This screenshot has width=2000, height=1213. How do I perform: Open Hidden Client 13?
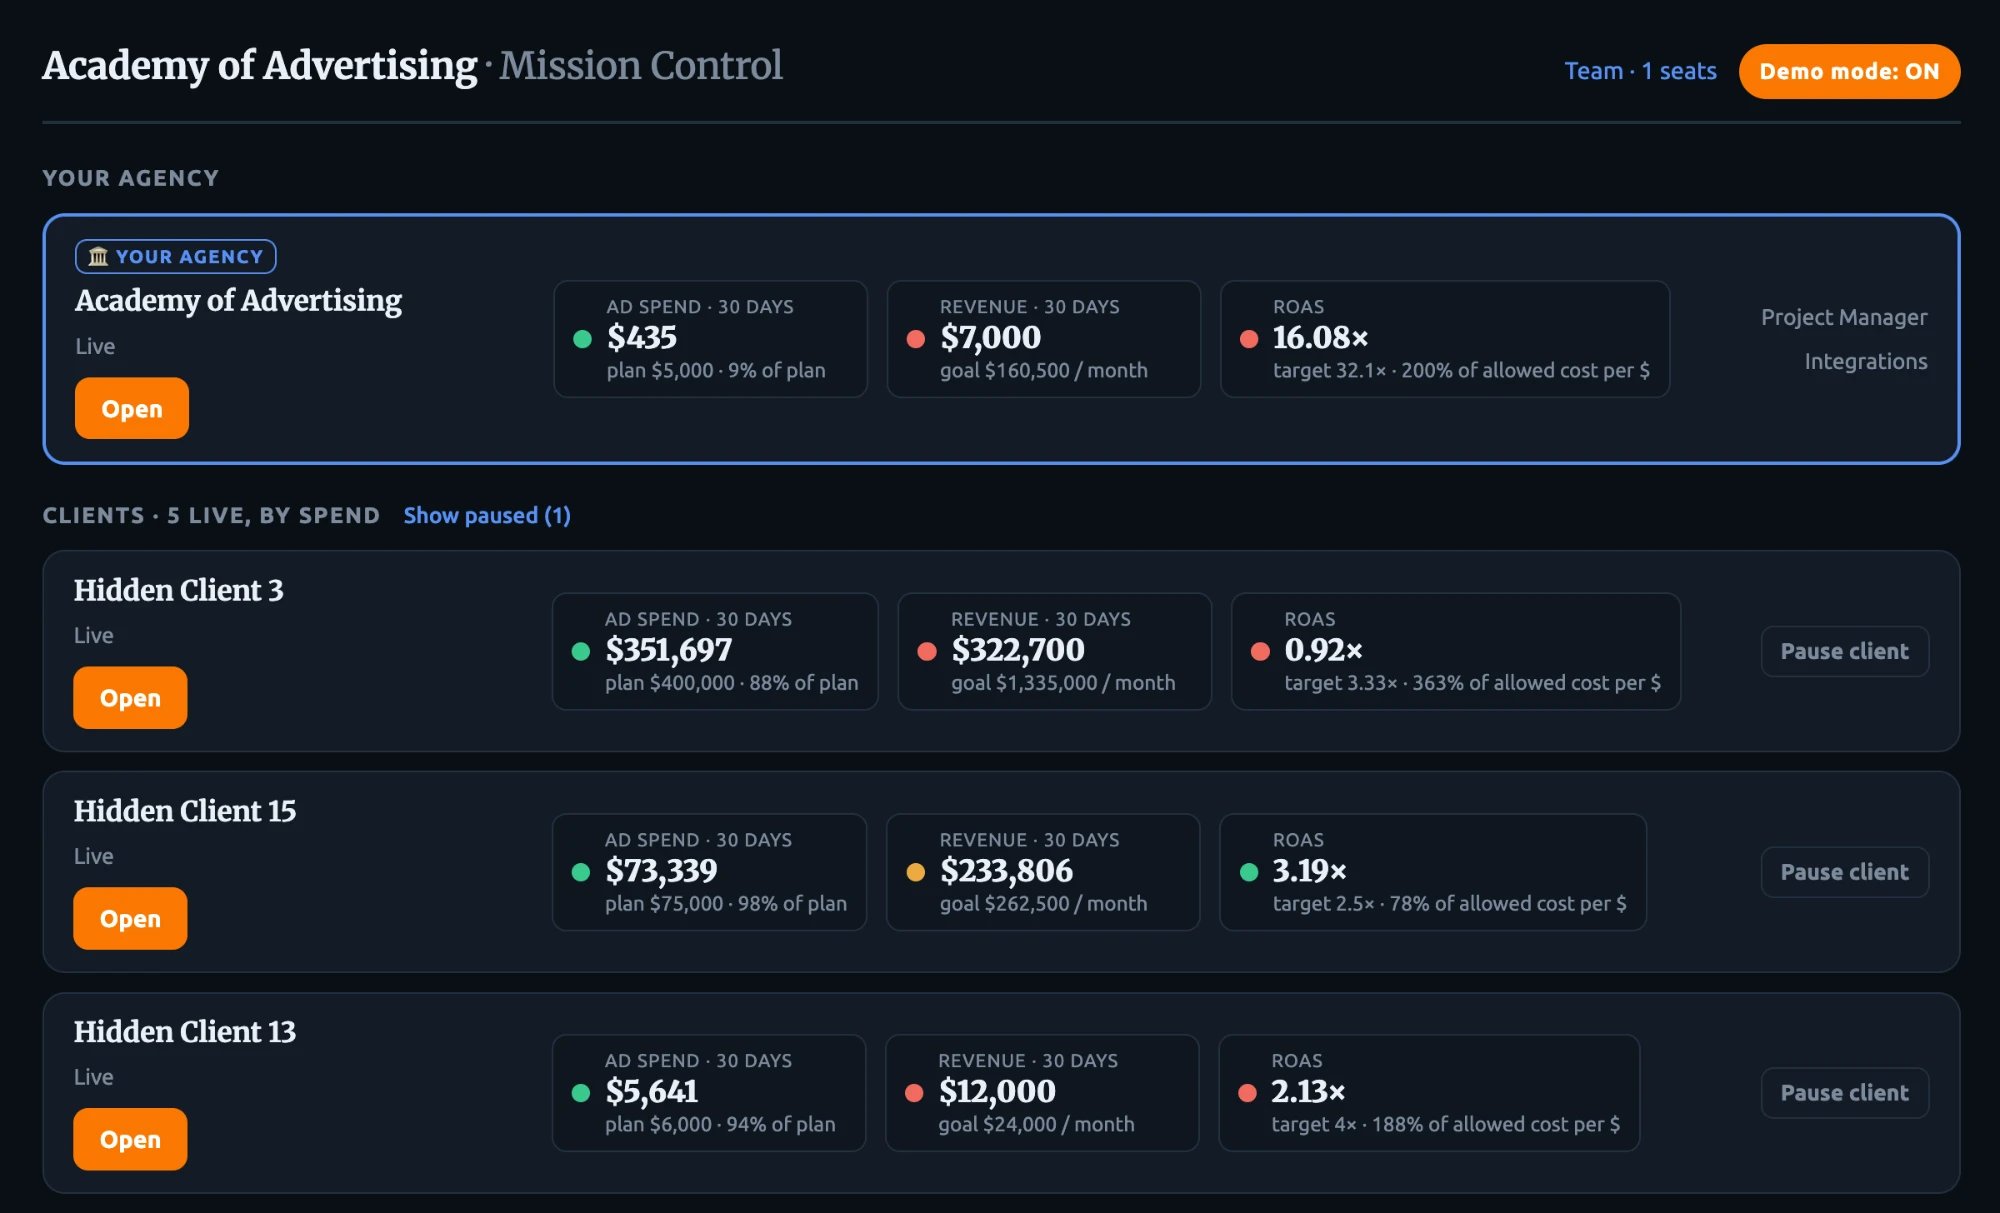(x=130, y=1139)
